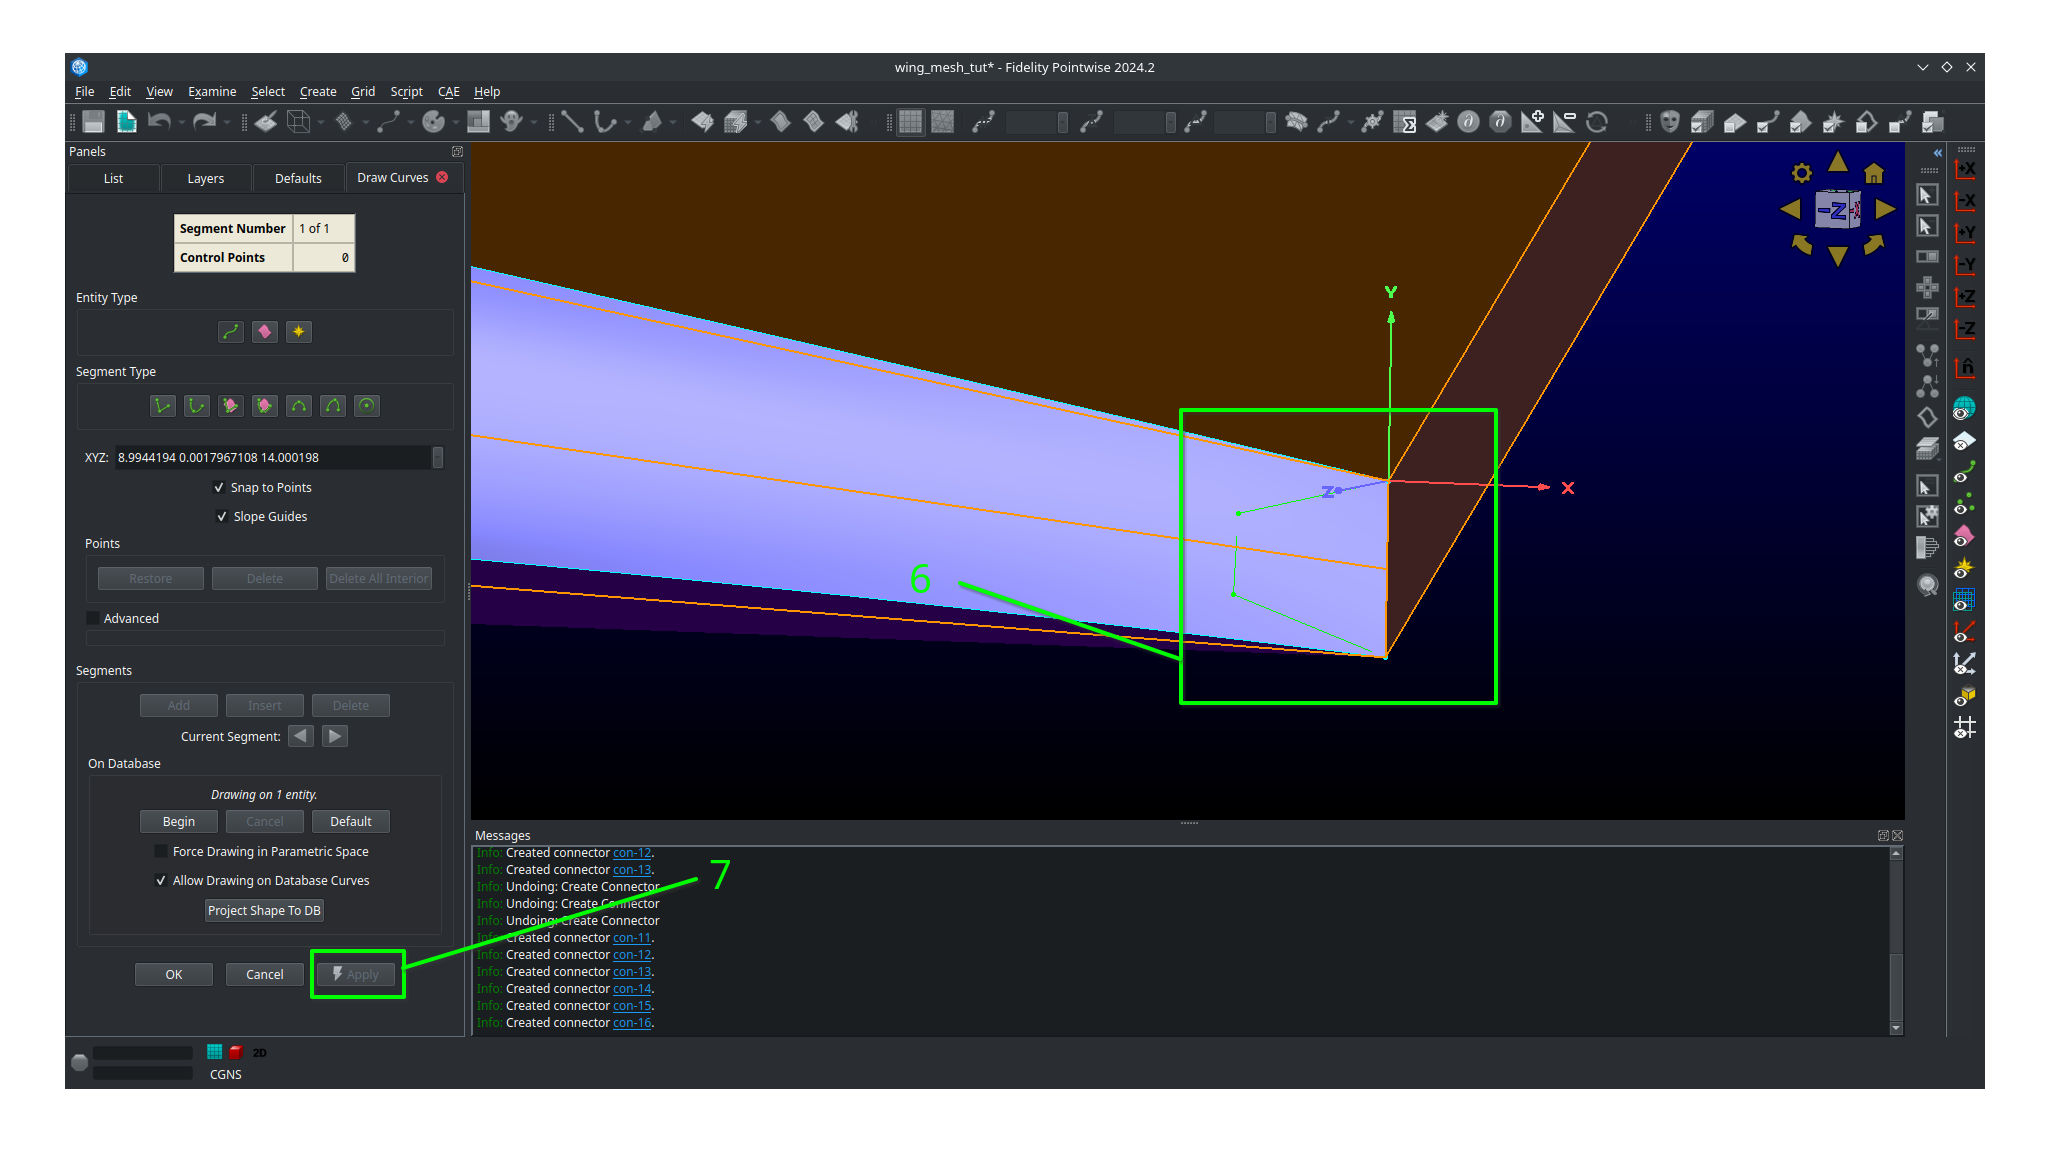Expand the Advanced section
Image resolution: width=2050 pixels, height=1166 pixels.
click(92, 617)
